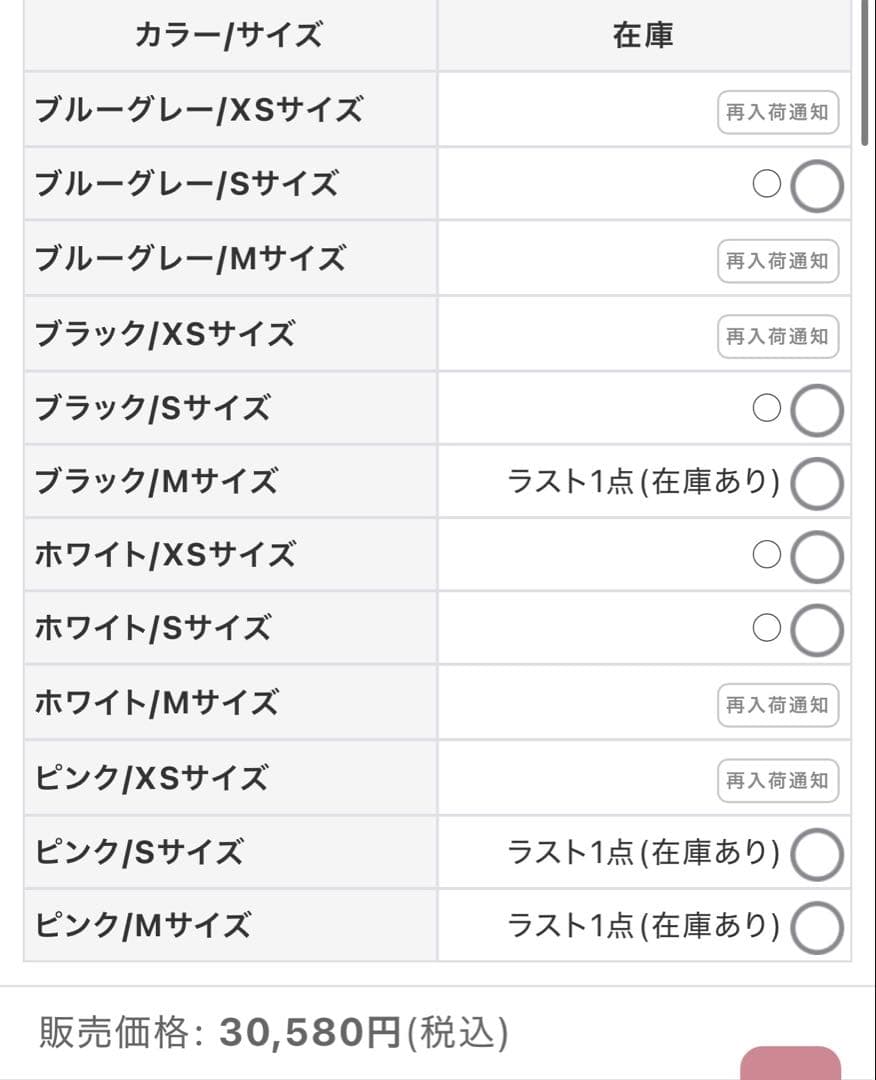Click the カラー/サイズ column header
The height and width of the screenshot is (1080, 876).
(229, 36)
